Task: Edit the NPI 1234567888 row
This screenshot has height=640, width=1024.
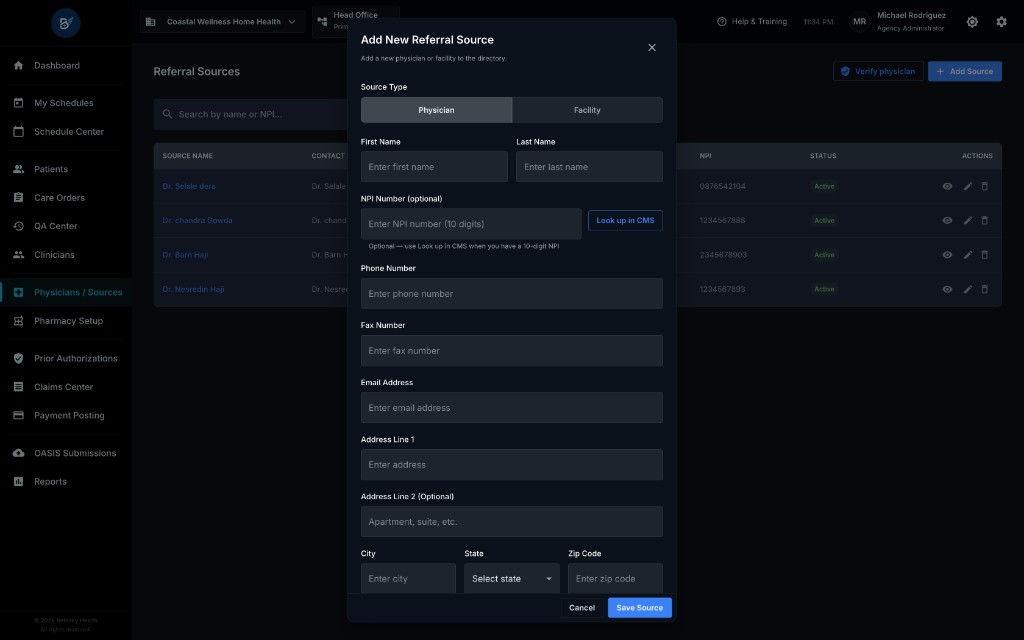Action: [x=967, y=221]
